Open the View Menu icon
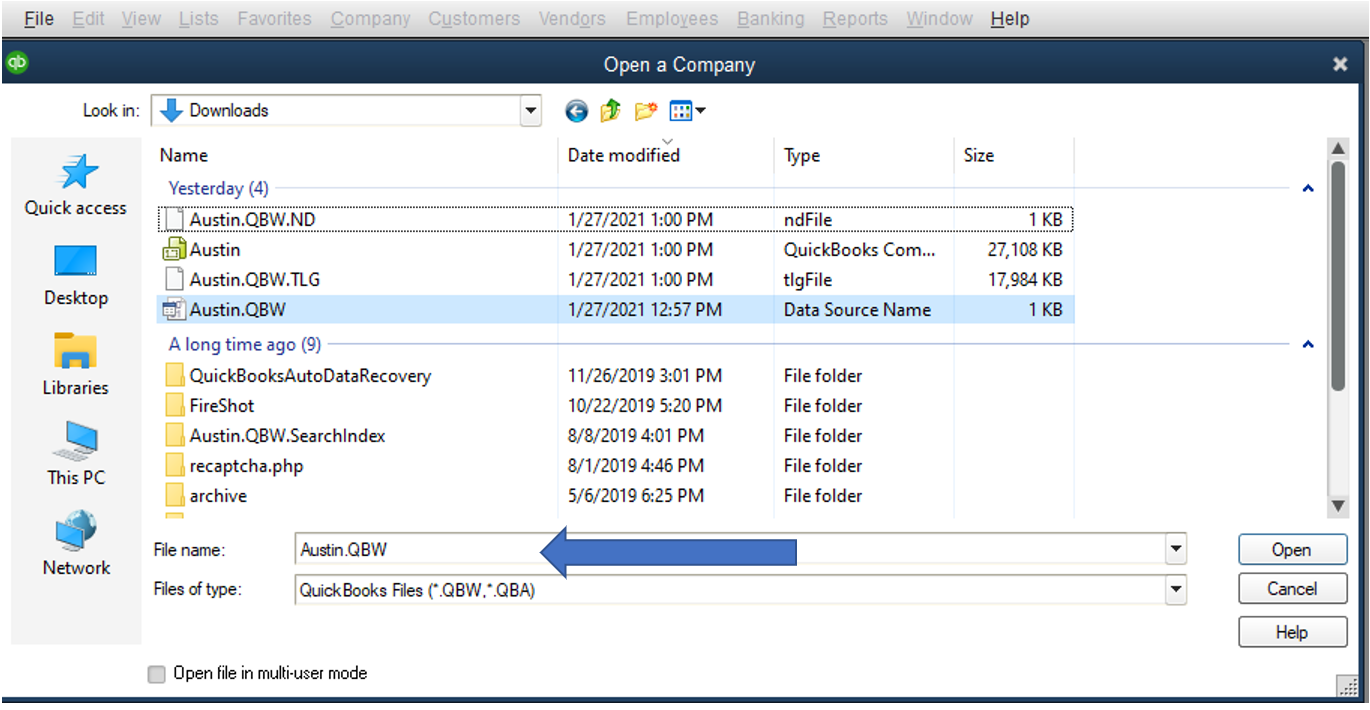This screenshot has height=710, width=1370. [x=681, y=111]
